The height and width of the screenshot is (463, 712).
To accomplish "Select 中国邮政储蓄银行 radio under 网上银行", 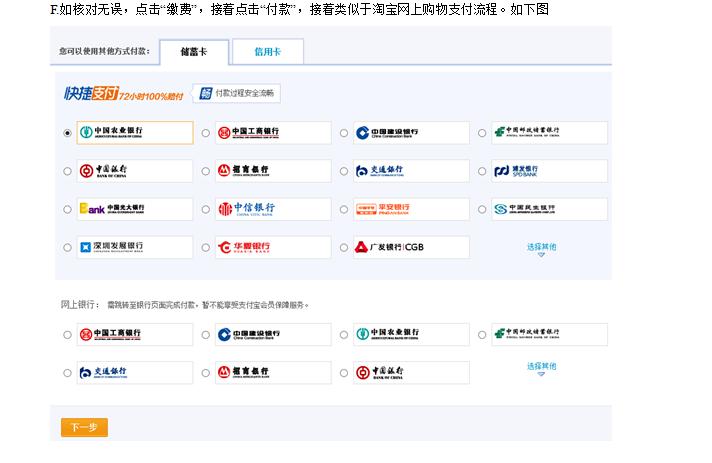I will click(482, 335).
